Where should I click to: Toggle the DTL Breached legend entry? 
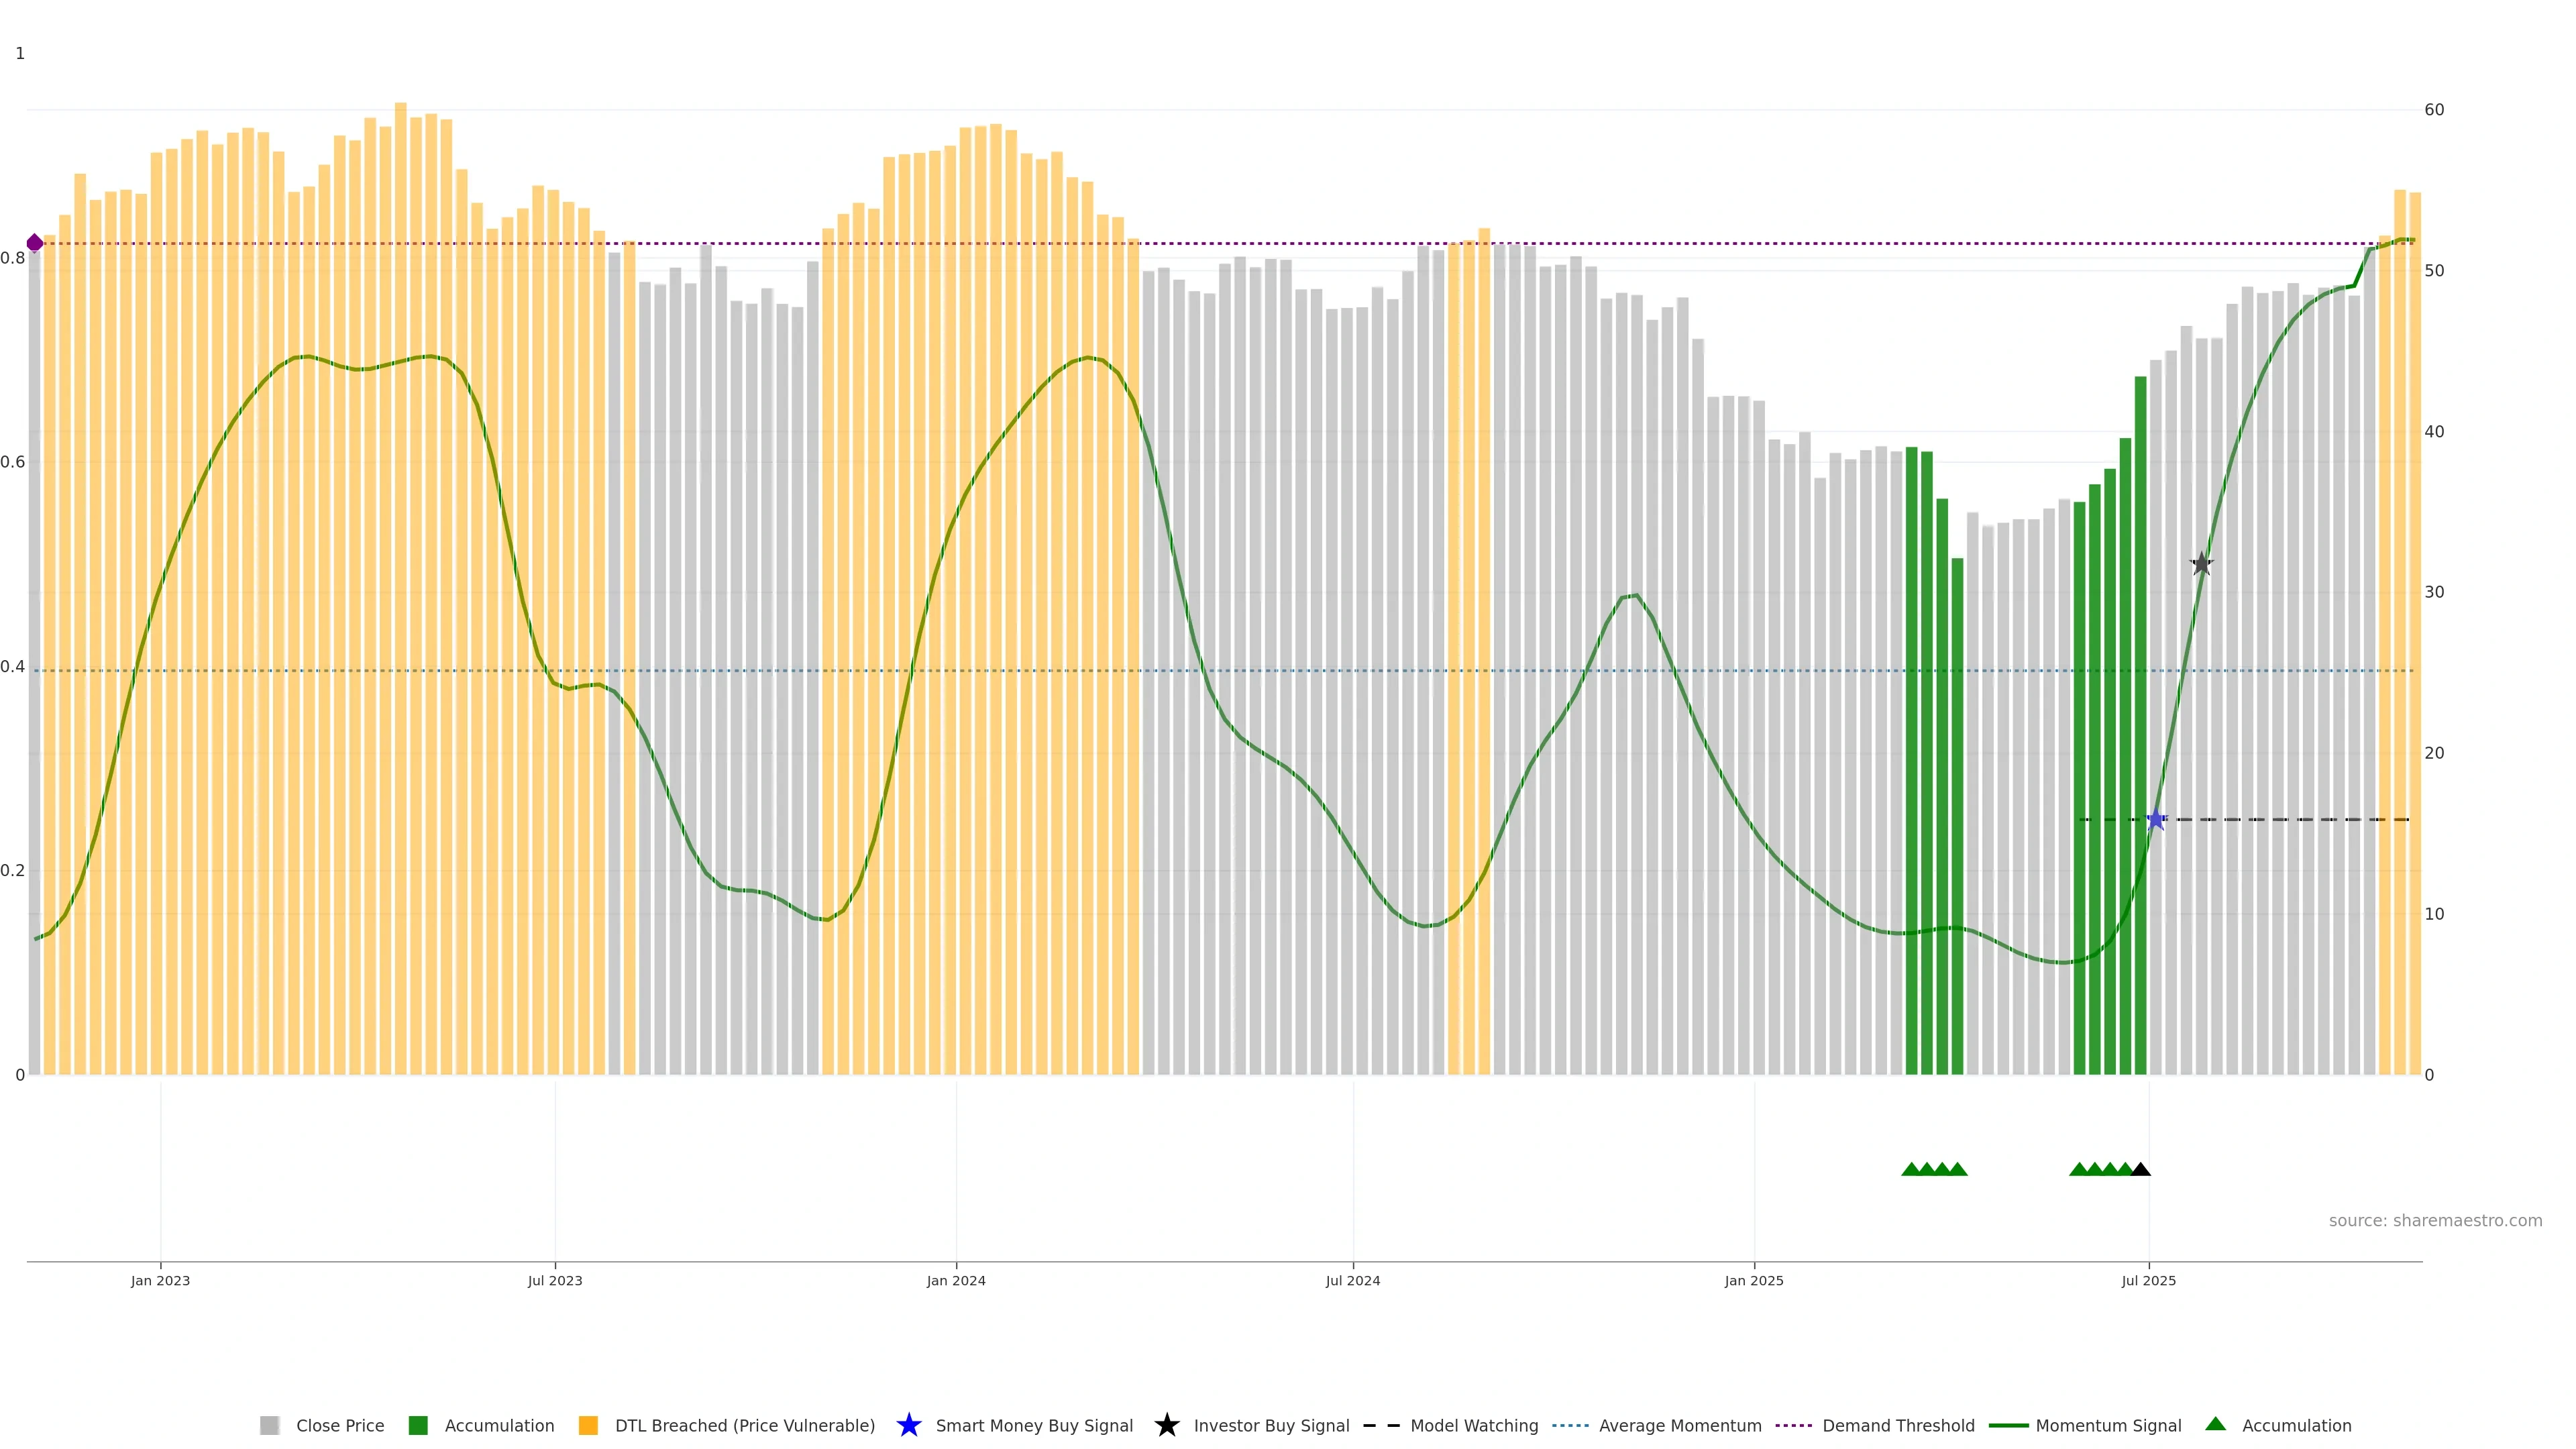click(744, 1426)
